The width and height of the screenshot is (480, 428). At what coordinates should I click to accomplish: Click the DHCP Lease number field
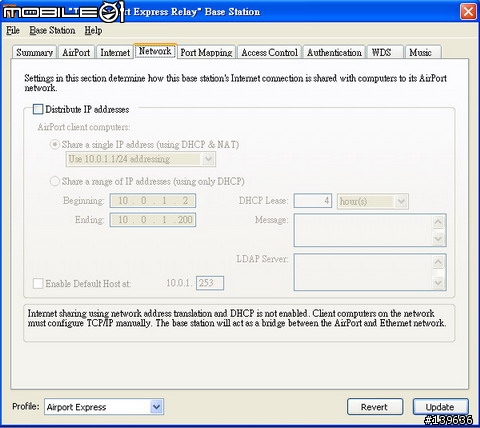click(x=313, y=201)
